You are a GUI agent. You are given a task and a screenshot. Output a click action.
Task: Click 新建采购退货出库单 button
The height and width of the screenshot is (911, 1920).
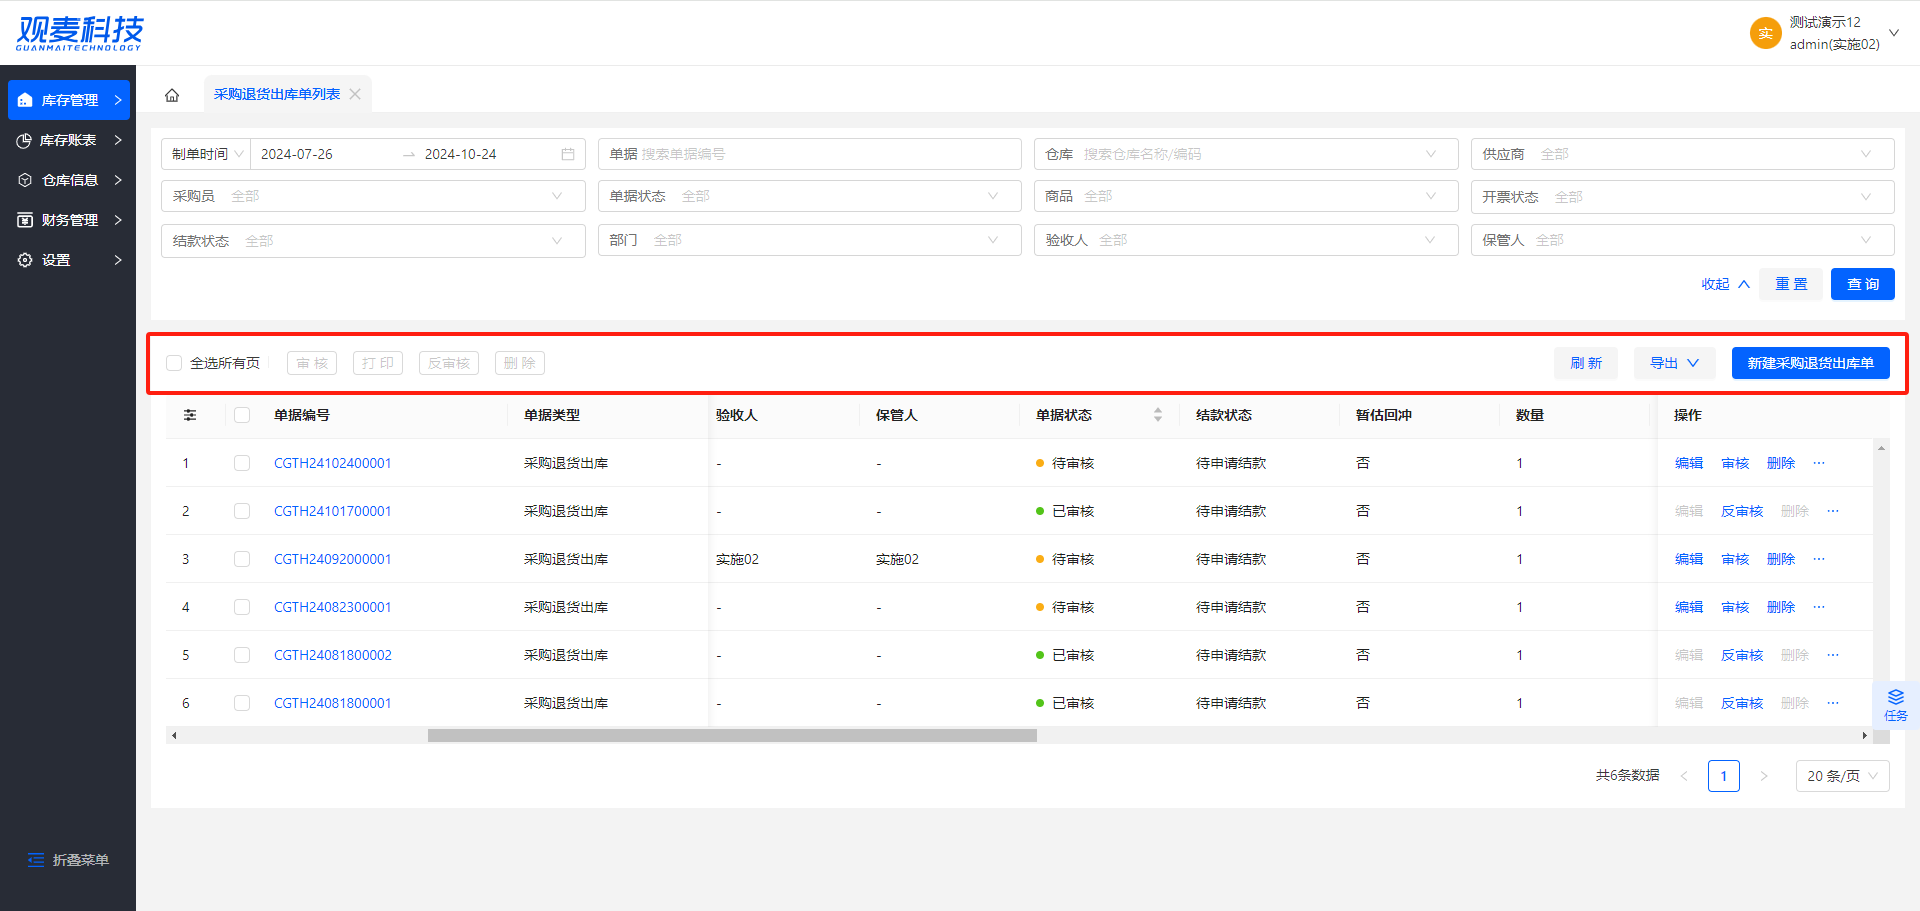click(1811, 363)
